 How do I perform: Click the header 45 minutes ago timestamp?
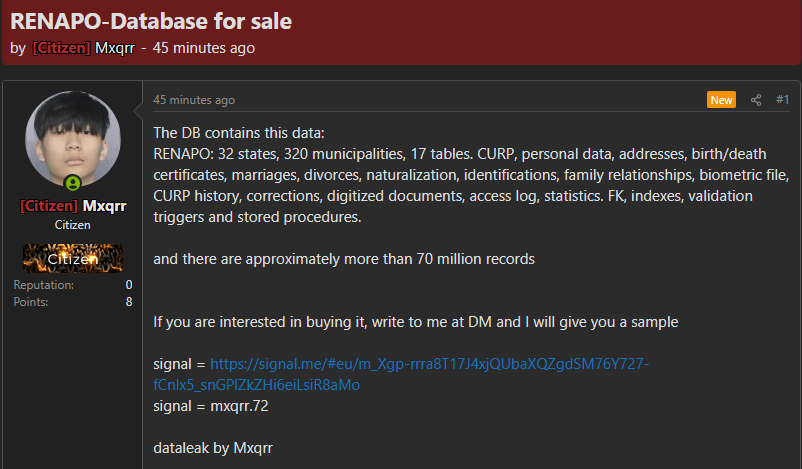[x=204, y=48]
